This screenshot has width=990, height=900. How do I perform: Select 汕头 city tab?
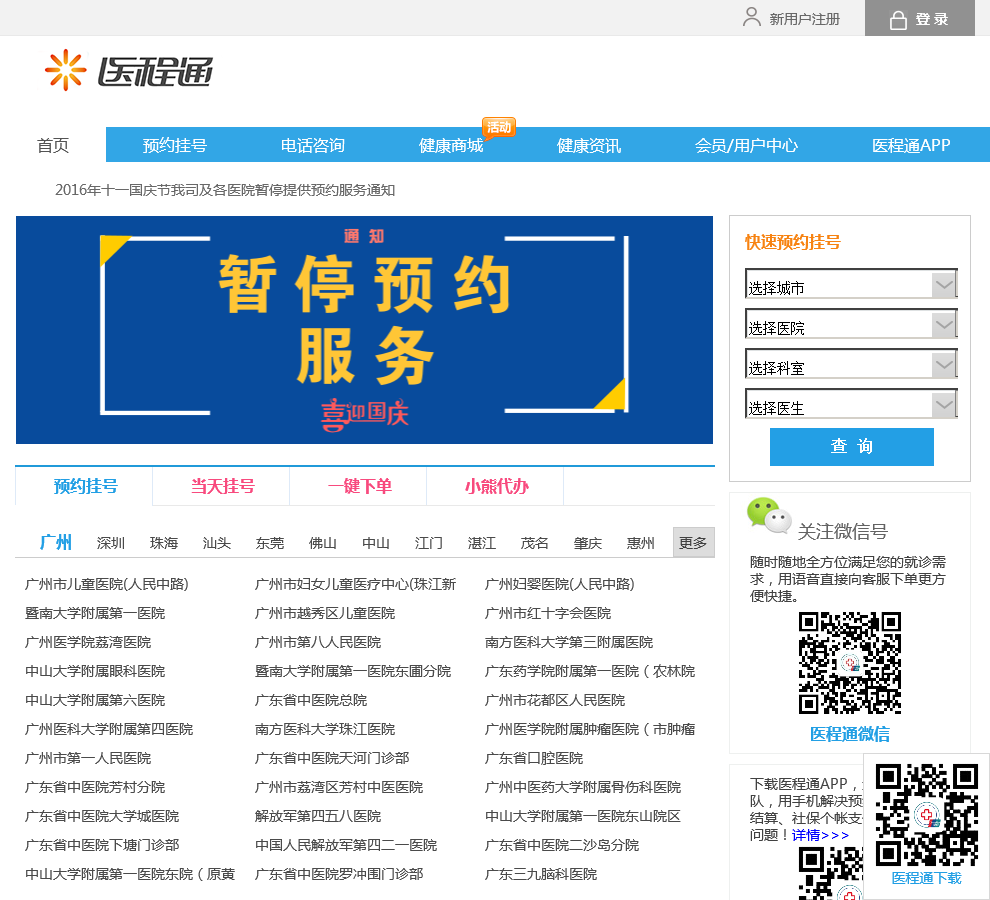217,543
